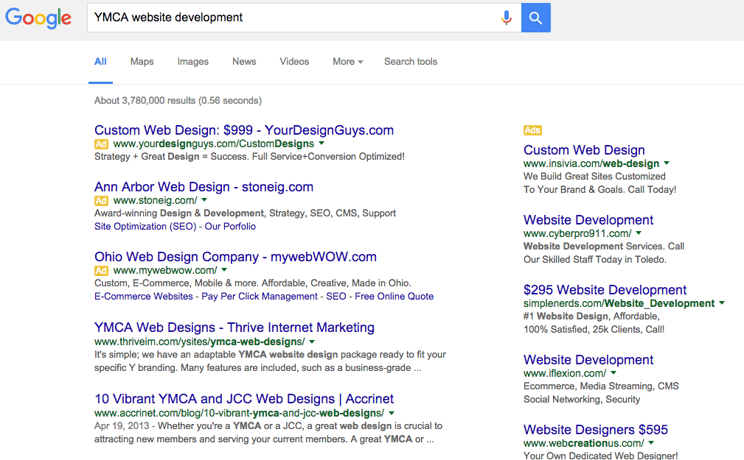The image size is (744, 460).
Task: Switch to the Images tab
Action: click(x=193, y=62)
